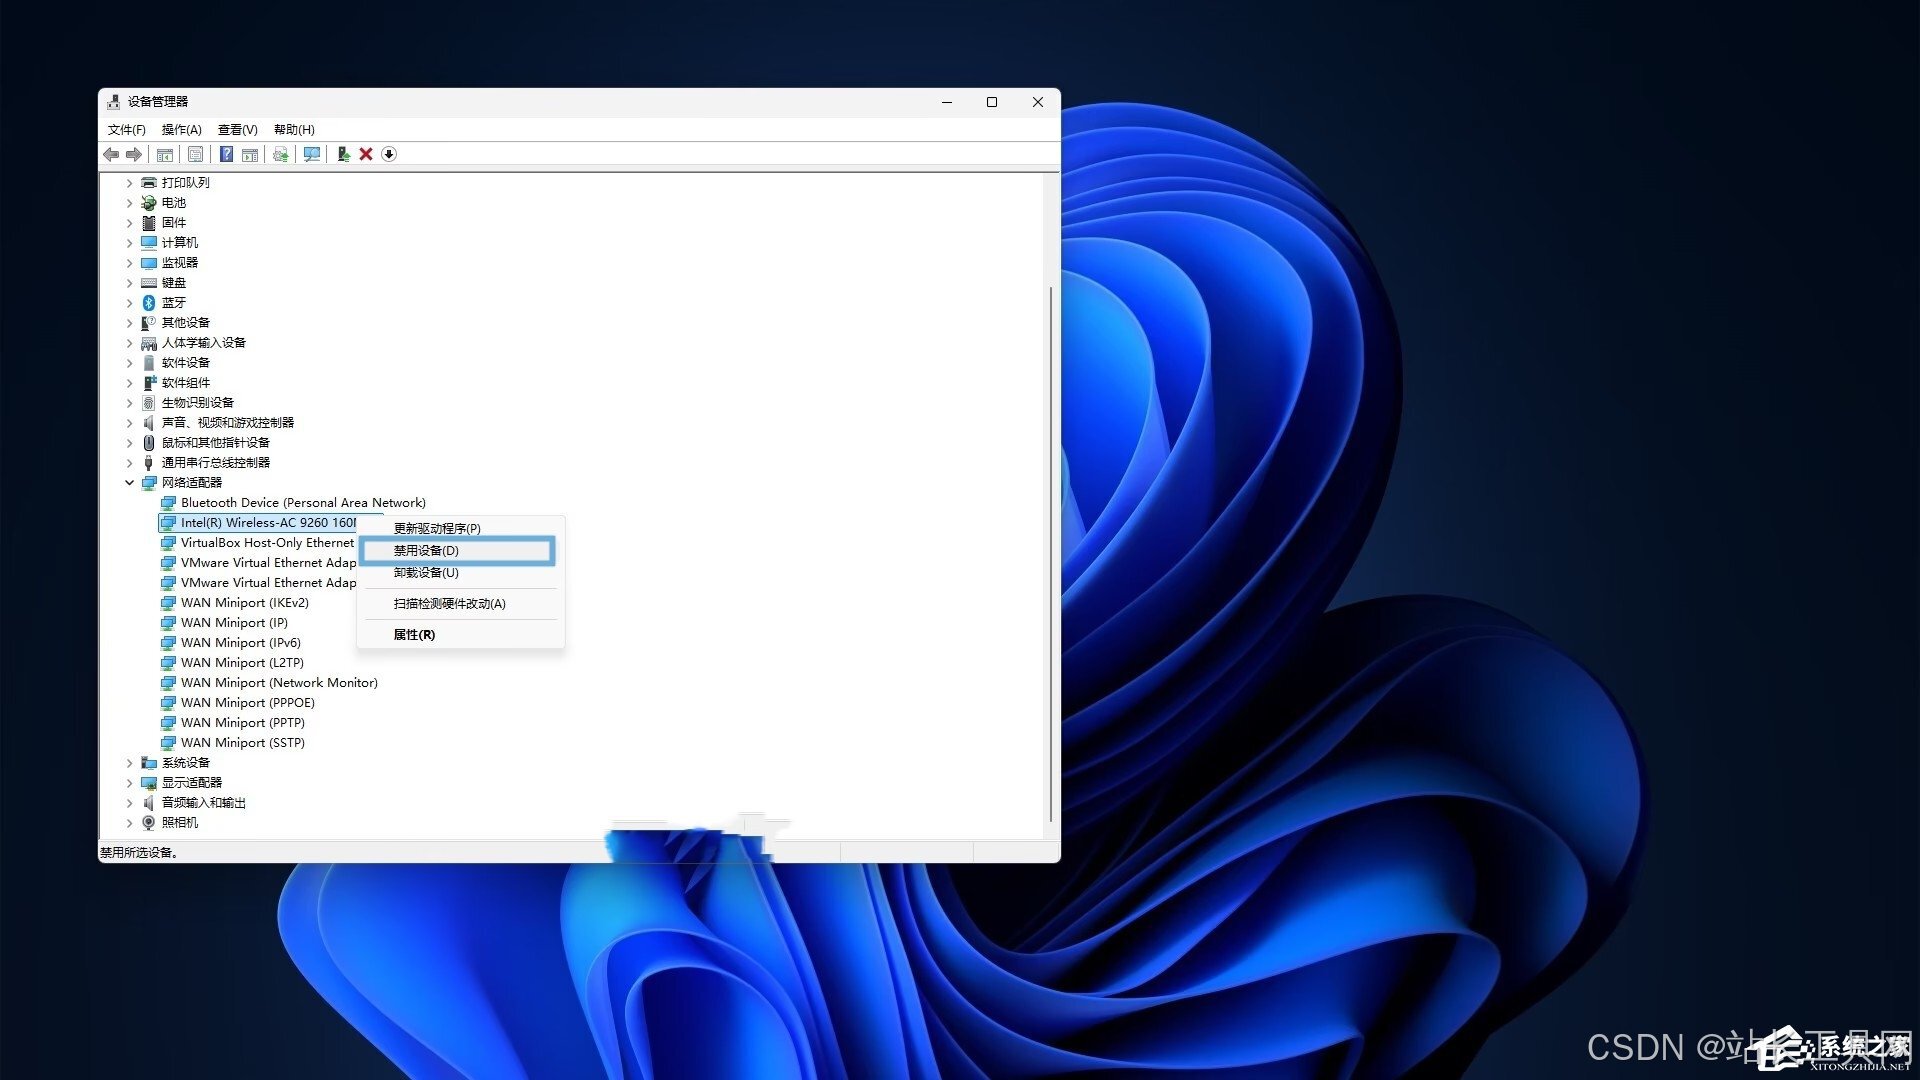Click the red X uninstall device icon
This screenshot has width=1920, height=1080.
tap(366, 154)
